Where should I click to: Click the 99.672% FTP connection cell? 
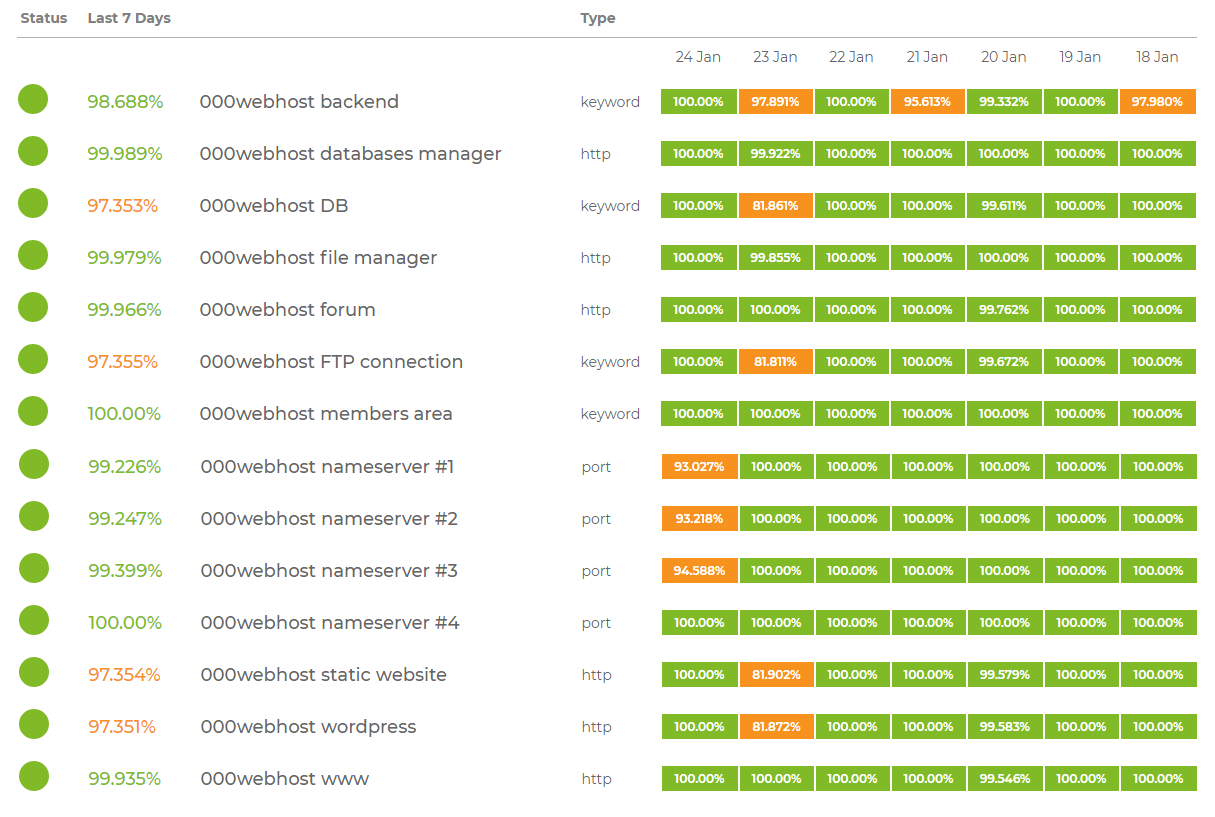[1005, 362]
